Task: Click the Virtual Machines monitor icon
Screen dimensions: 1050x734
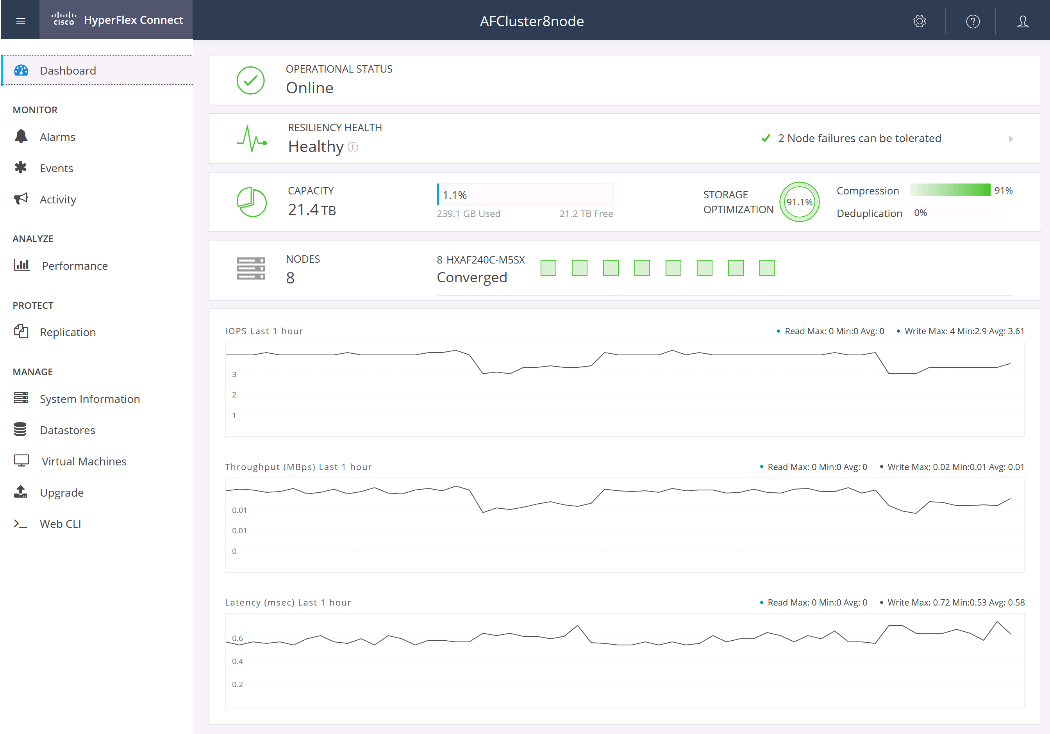Action: tap(21, 461)
